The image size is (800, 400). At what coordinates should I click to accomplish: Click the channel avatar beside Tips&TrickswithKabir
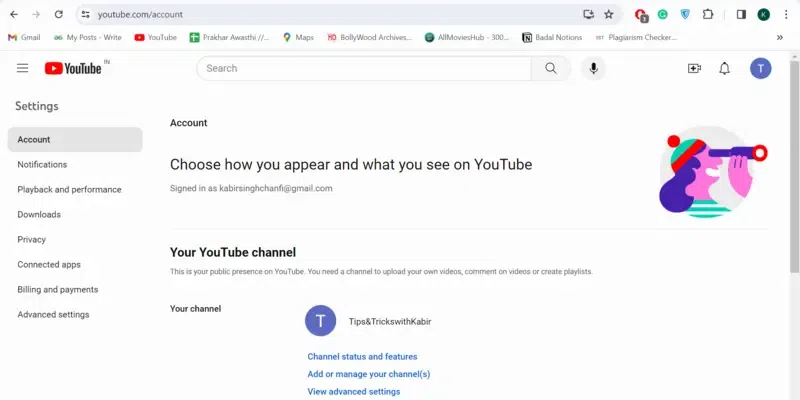pos(320,321)
